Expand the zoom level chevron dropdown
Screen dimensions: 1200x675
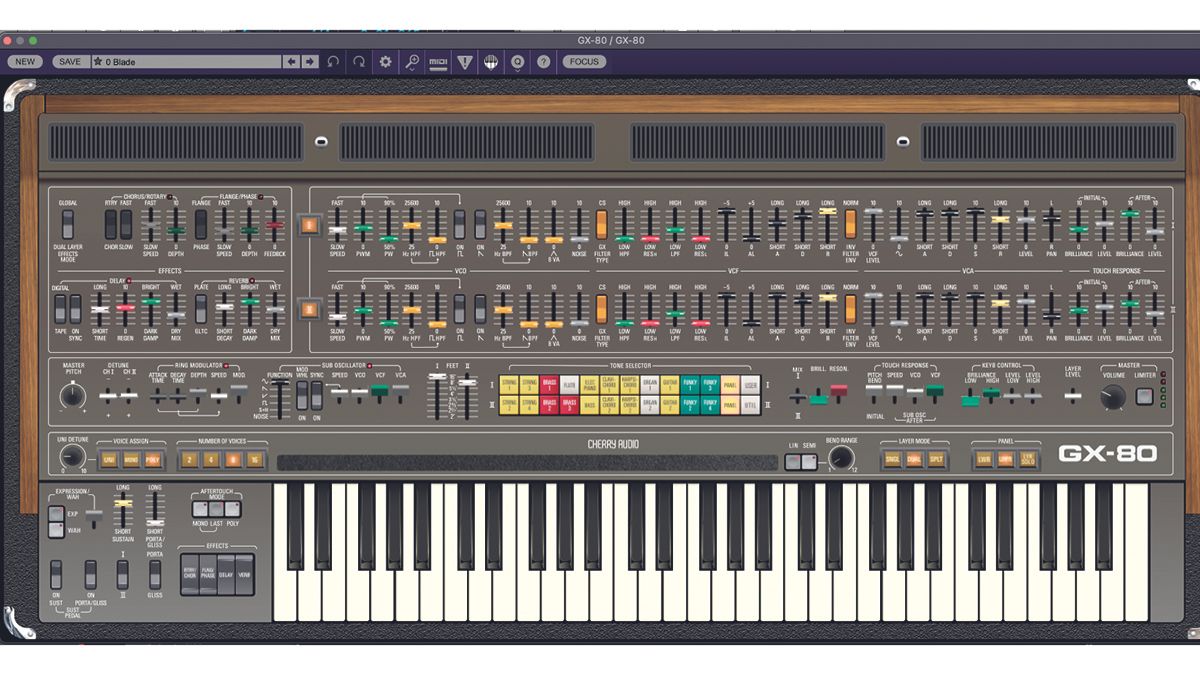412,71
